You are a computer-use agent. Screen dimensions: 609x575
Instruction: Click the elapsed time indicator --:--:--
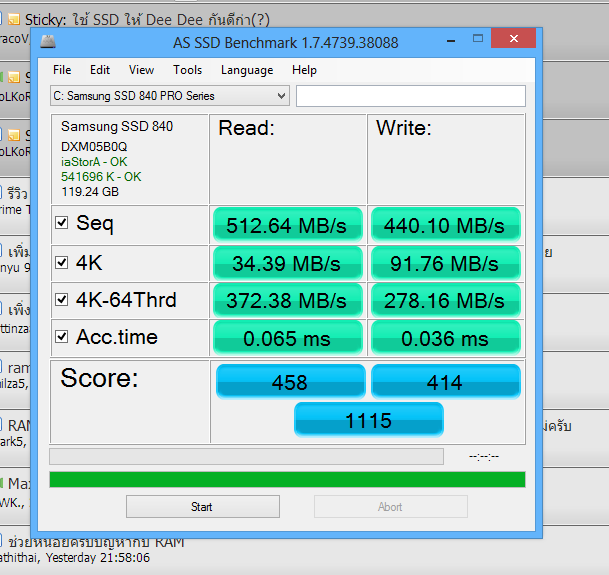pyautogui.click(x=484, y=456)
